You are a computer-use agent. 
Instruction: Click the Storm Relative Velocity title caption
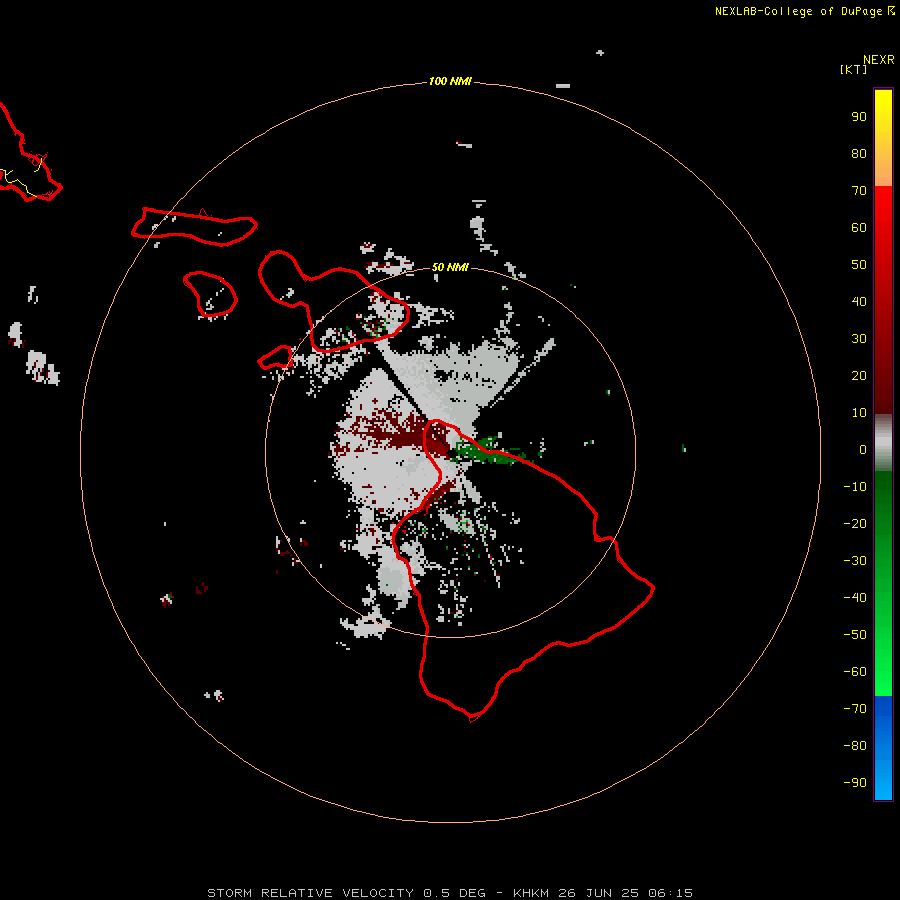[x=450, y=893]
